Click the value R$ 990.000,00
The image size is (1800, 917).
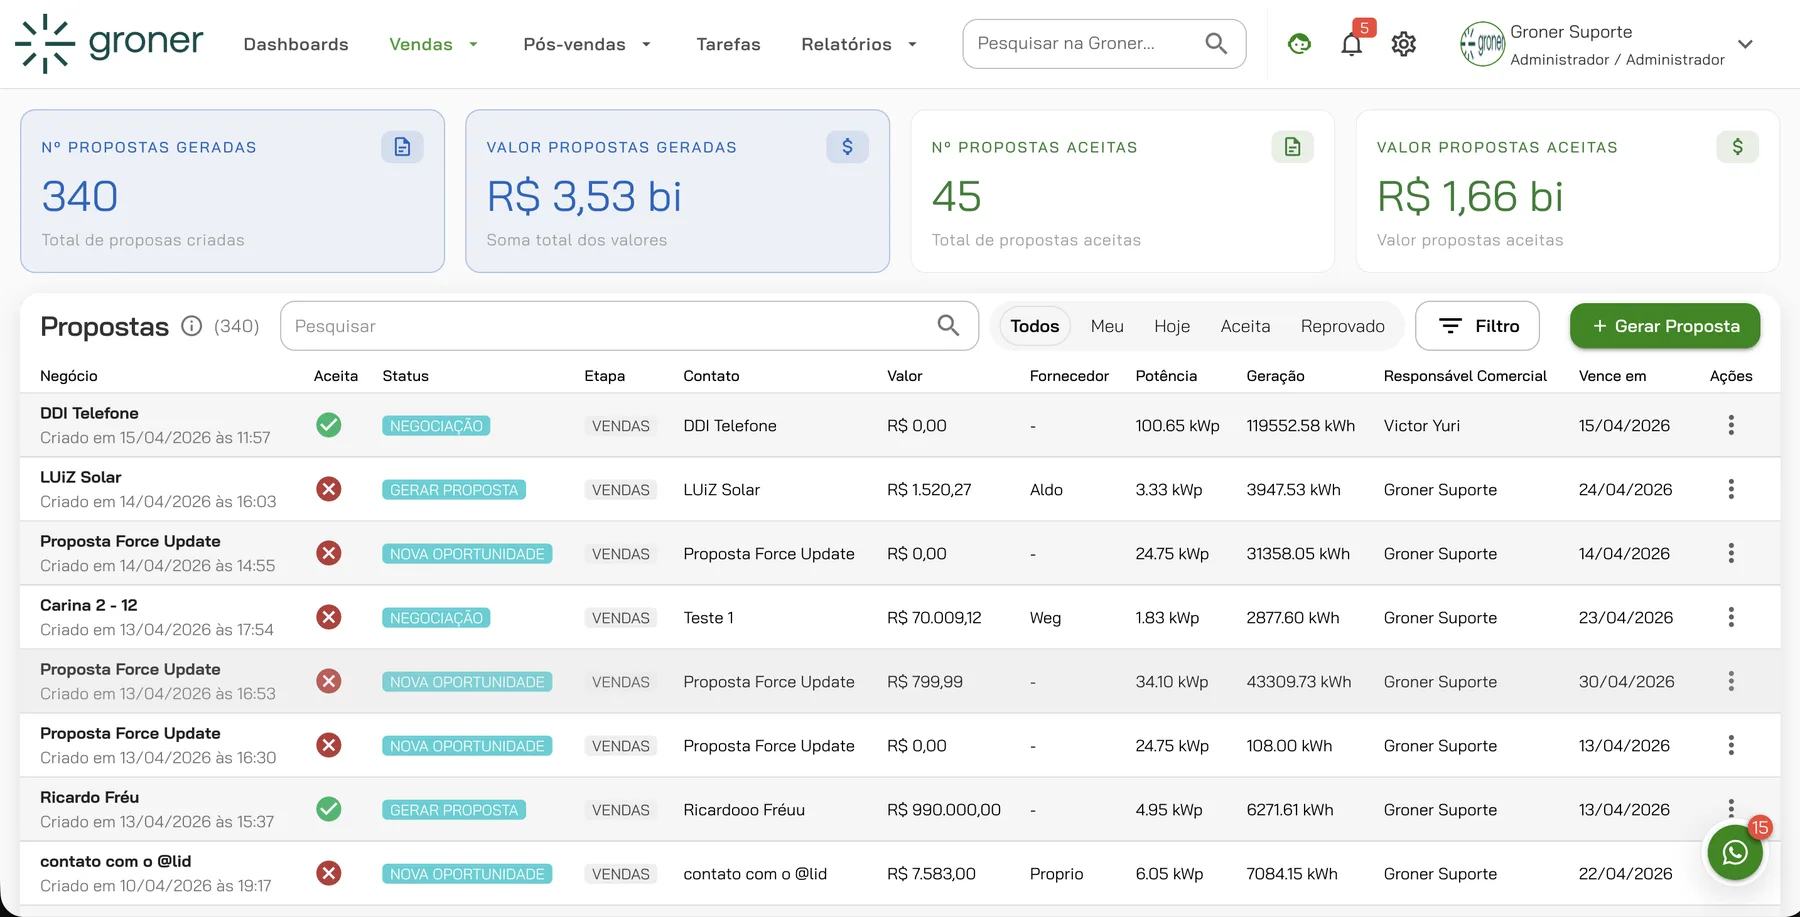pos(944,810)
